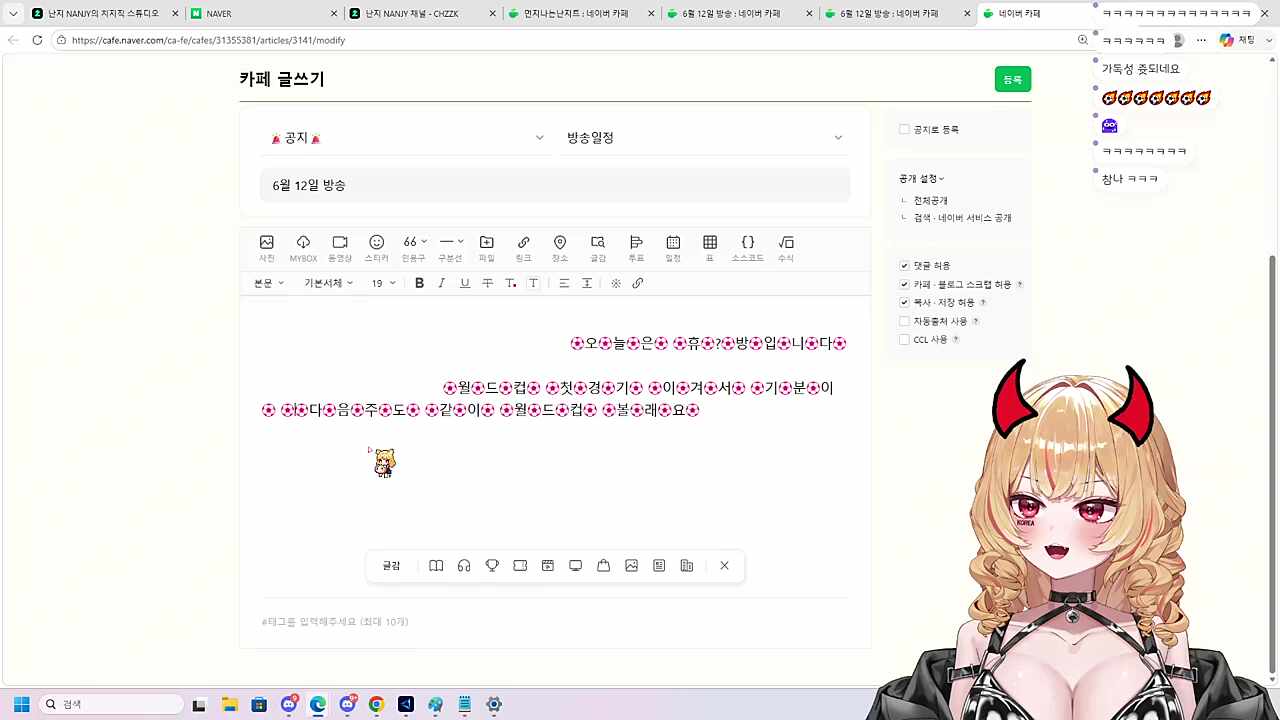
Task: Select shopping bag category in 글감 bar
Action: click(x=603, y=566)
